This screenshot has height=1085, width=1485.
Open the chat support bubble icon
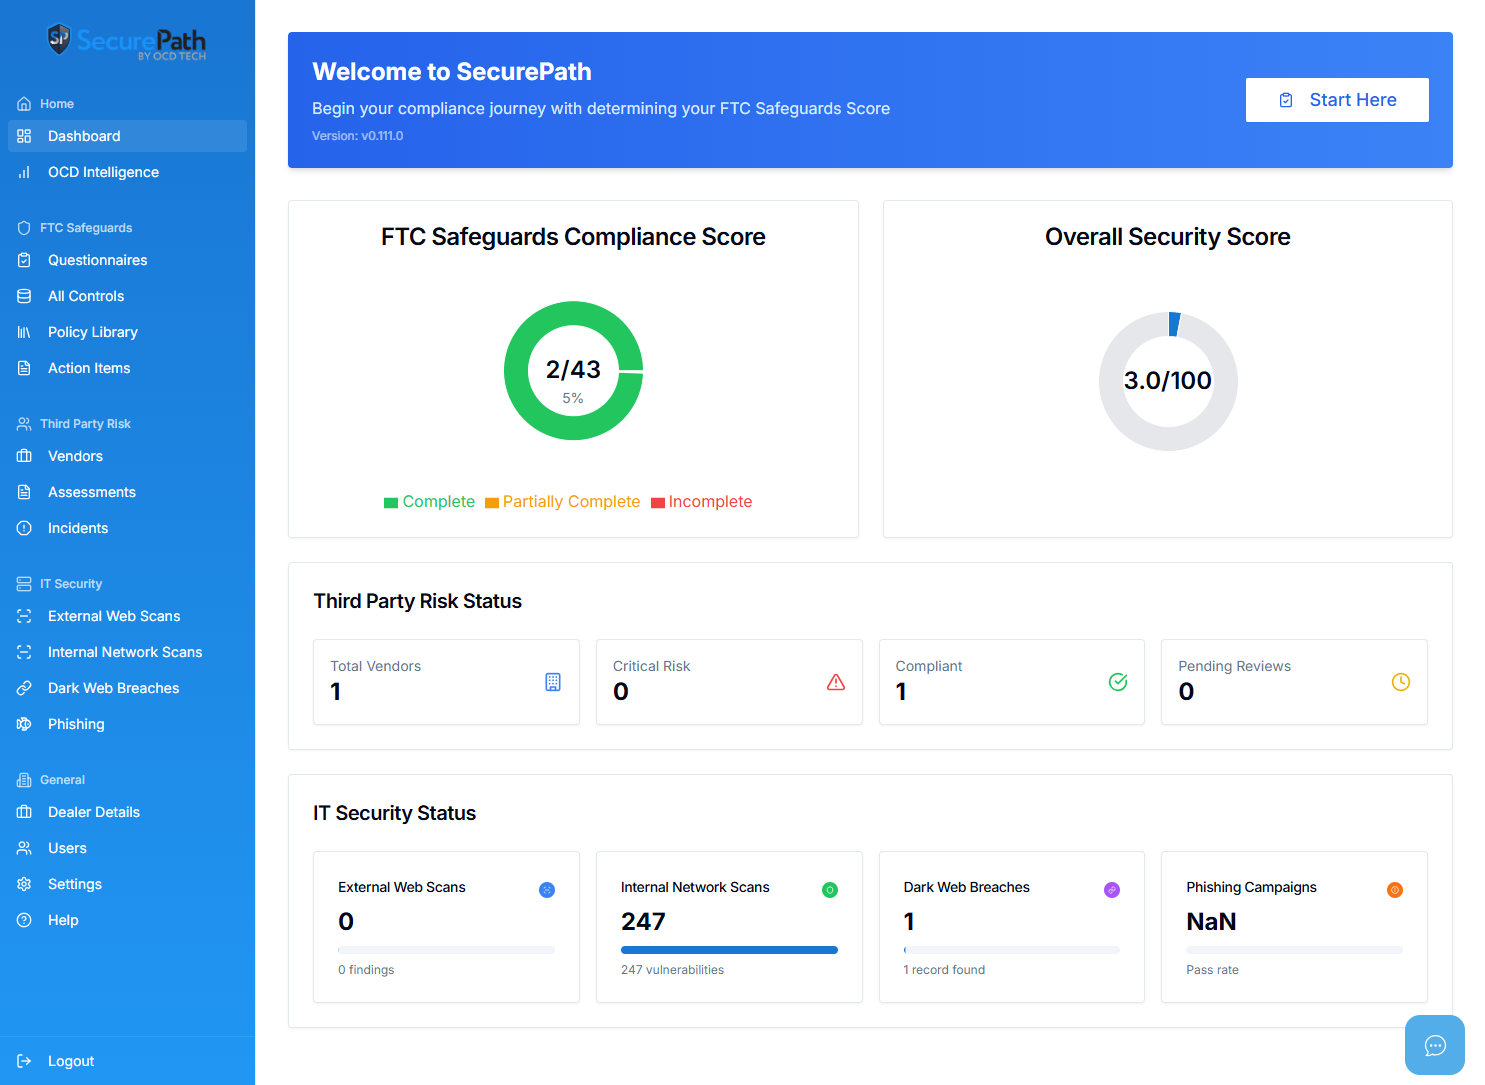point(1434,1045)
